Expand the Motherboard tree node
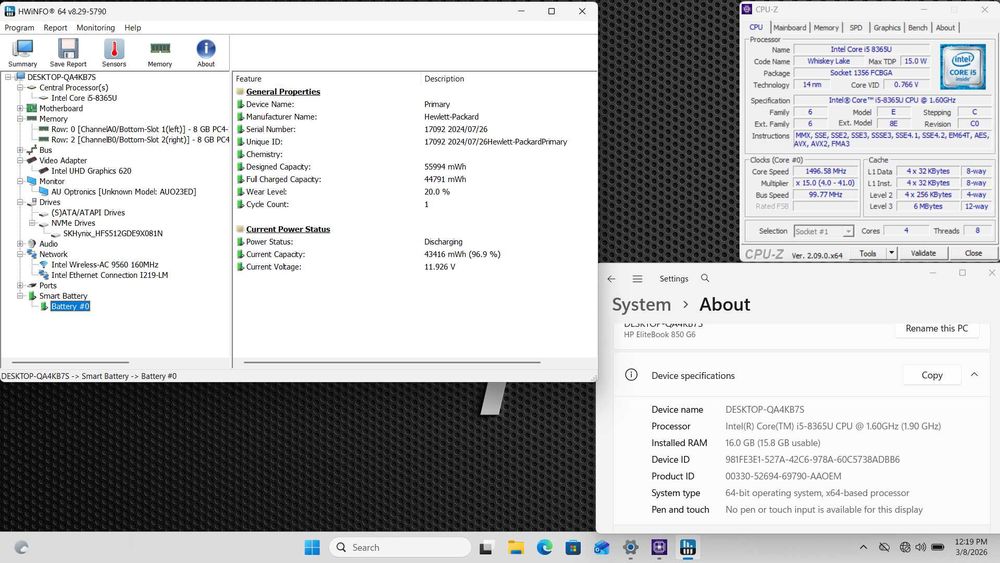 (x=20, y=108)
